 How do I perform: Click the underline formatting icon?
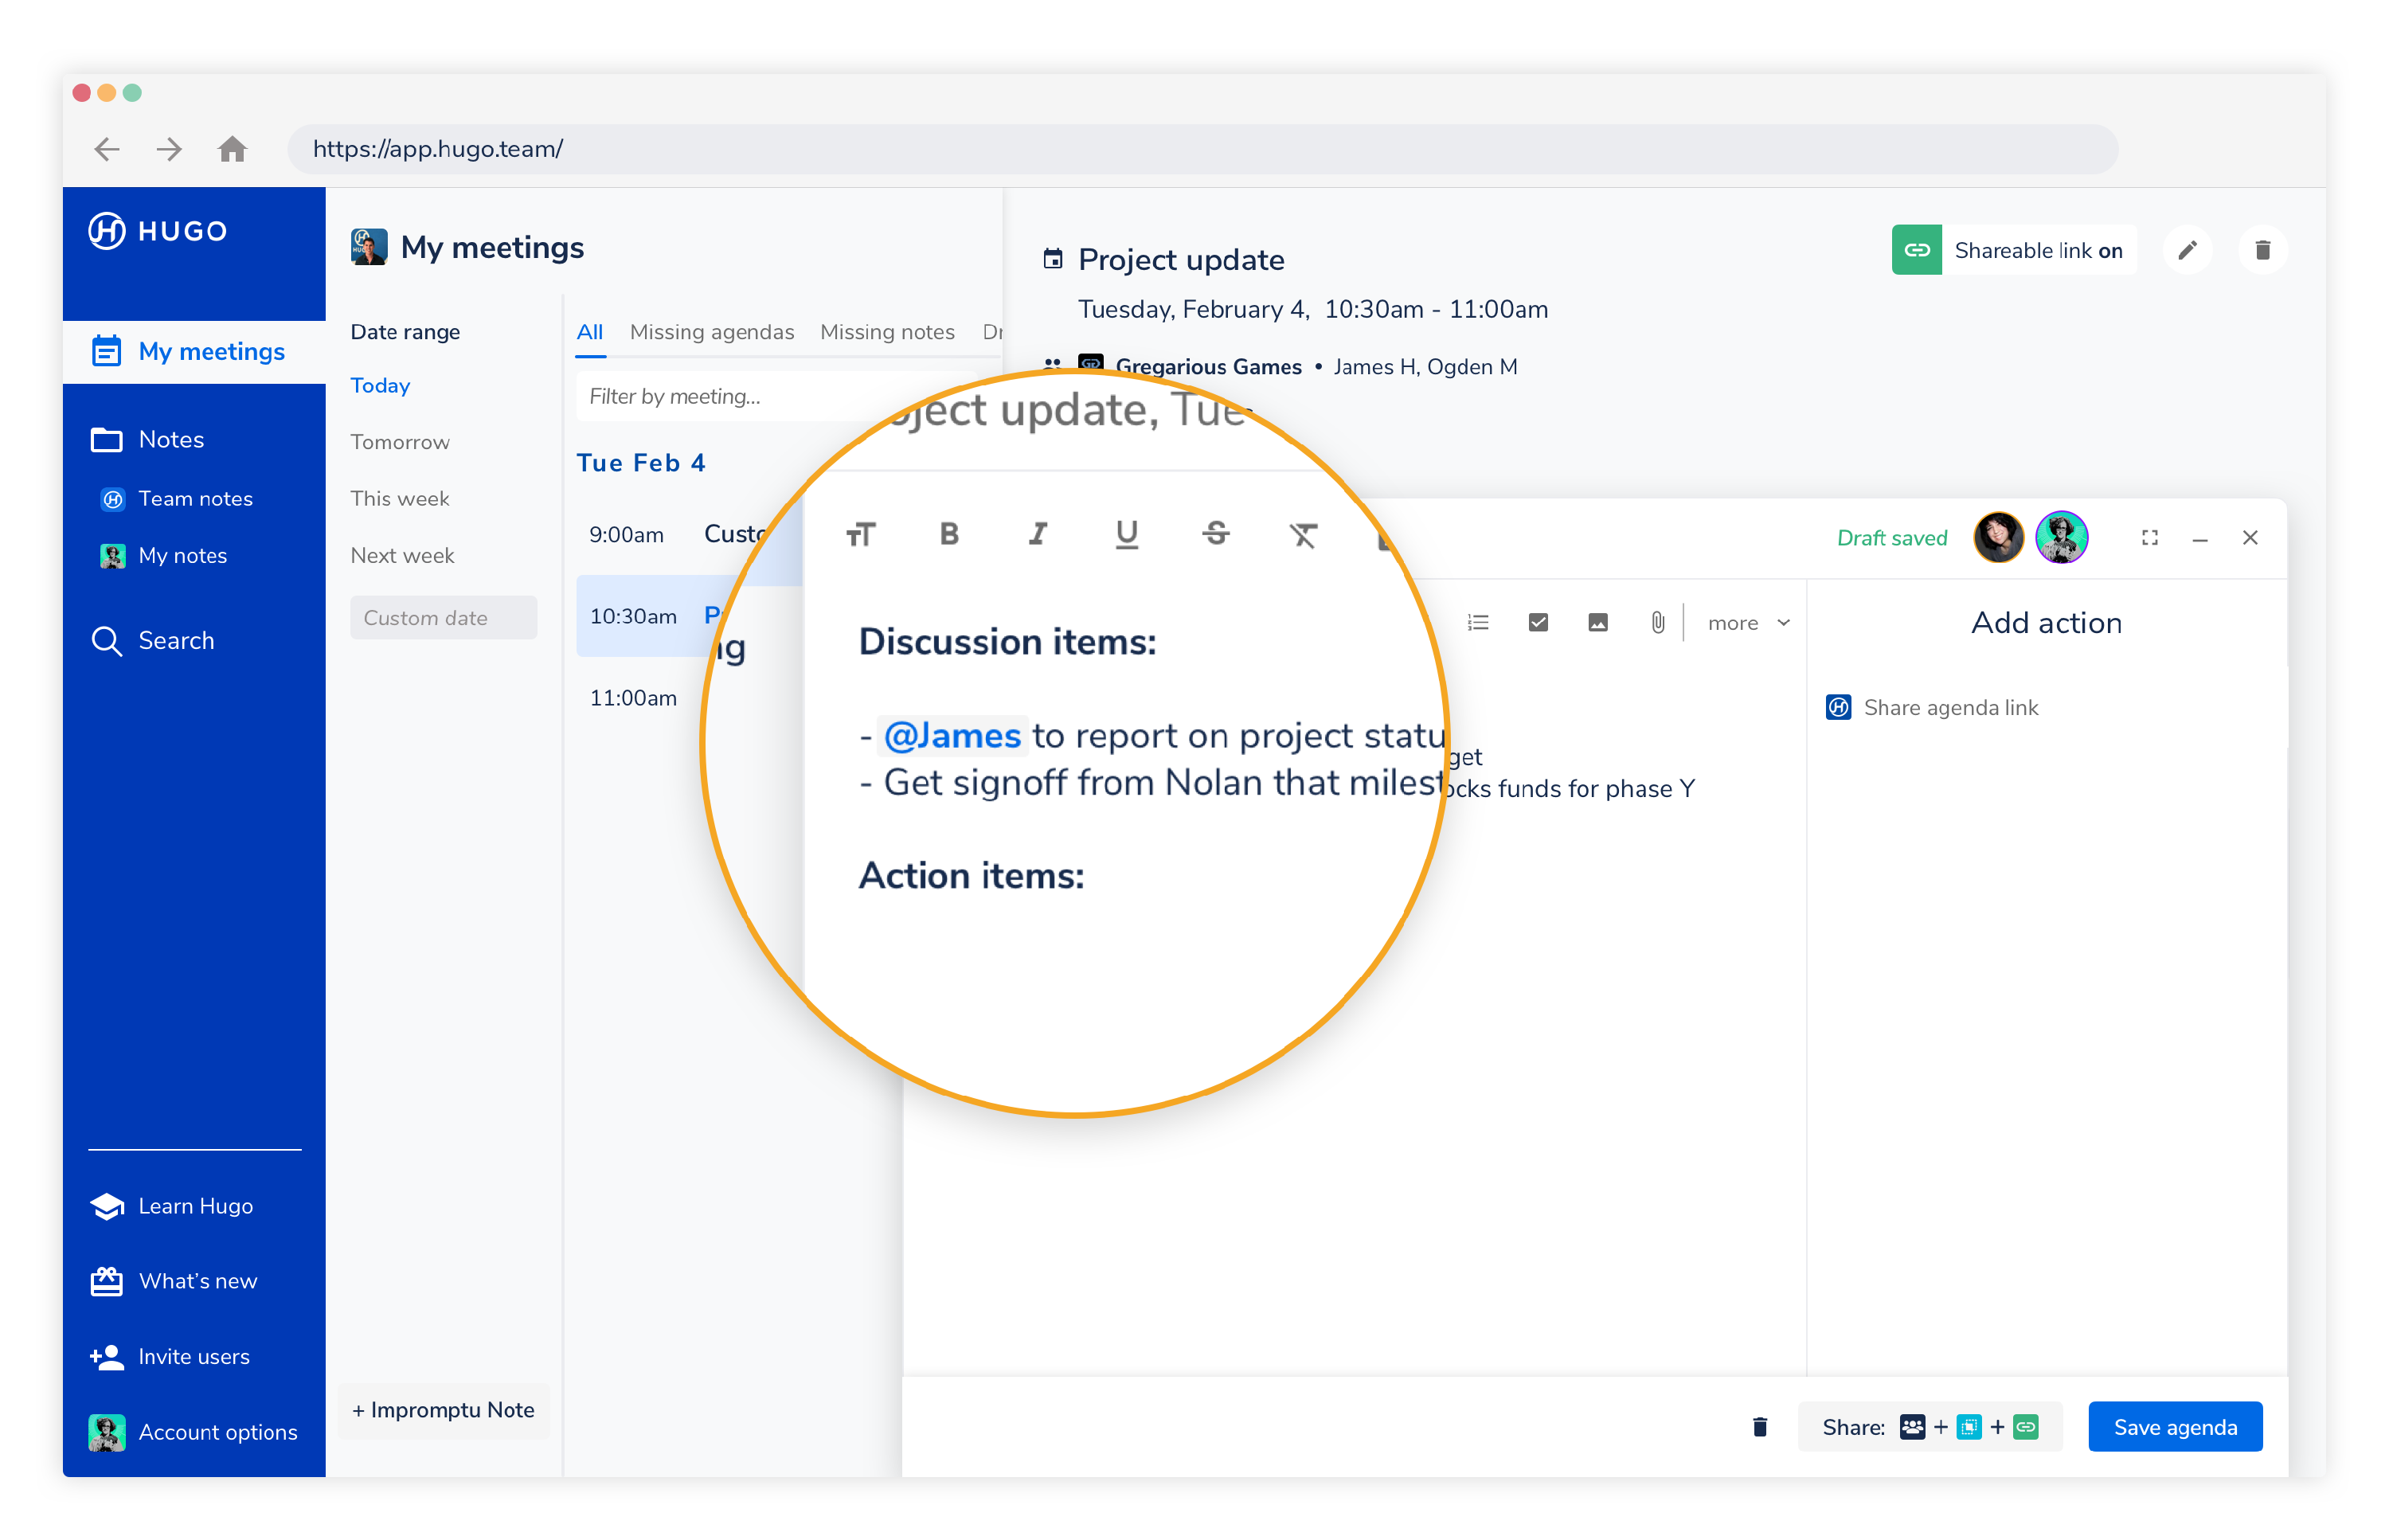pyautogui.click(x=1127, y=534)
